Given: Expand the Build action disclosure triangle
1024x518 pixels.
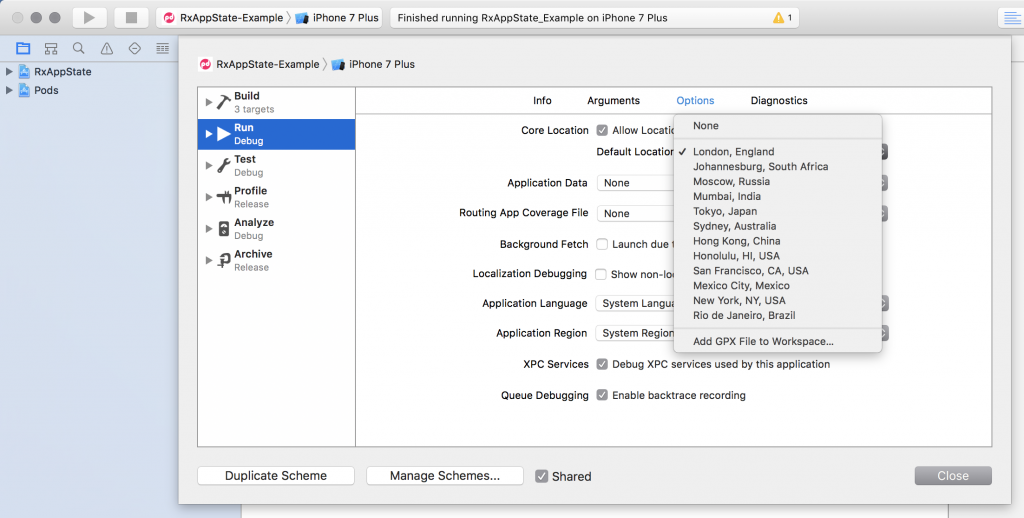Looking at the screenshot, I should coord(209,102).
